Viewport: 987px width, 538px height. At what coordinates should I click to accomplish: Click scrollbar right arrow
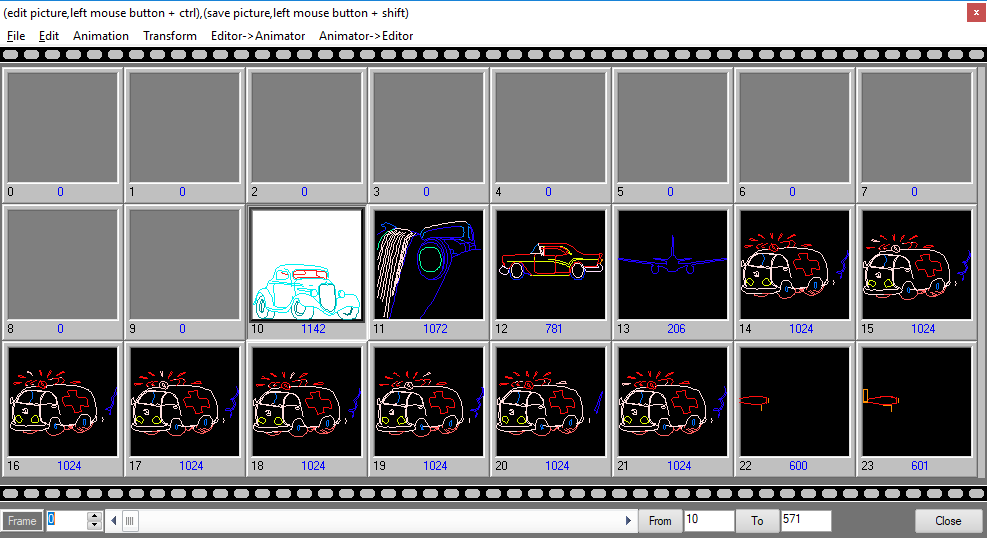(x=629, y=521)
